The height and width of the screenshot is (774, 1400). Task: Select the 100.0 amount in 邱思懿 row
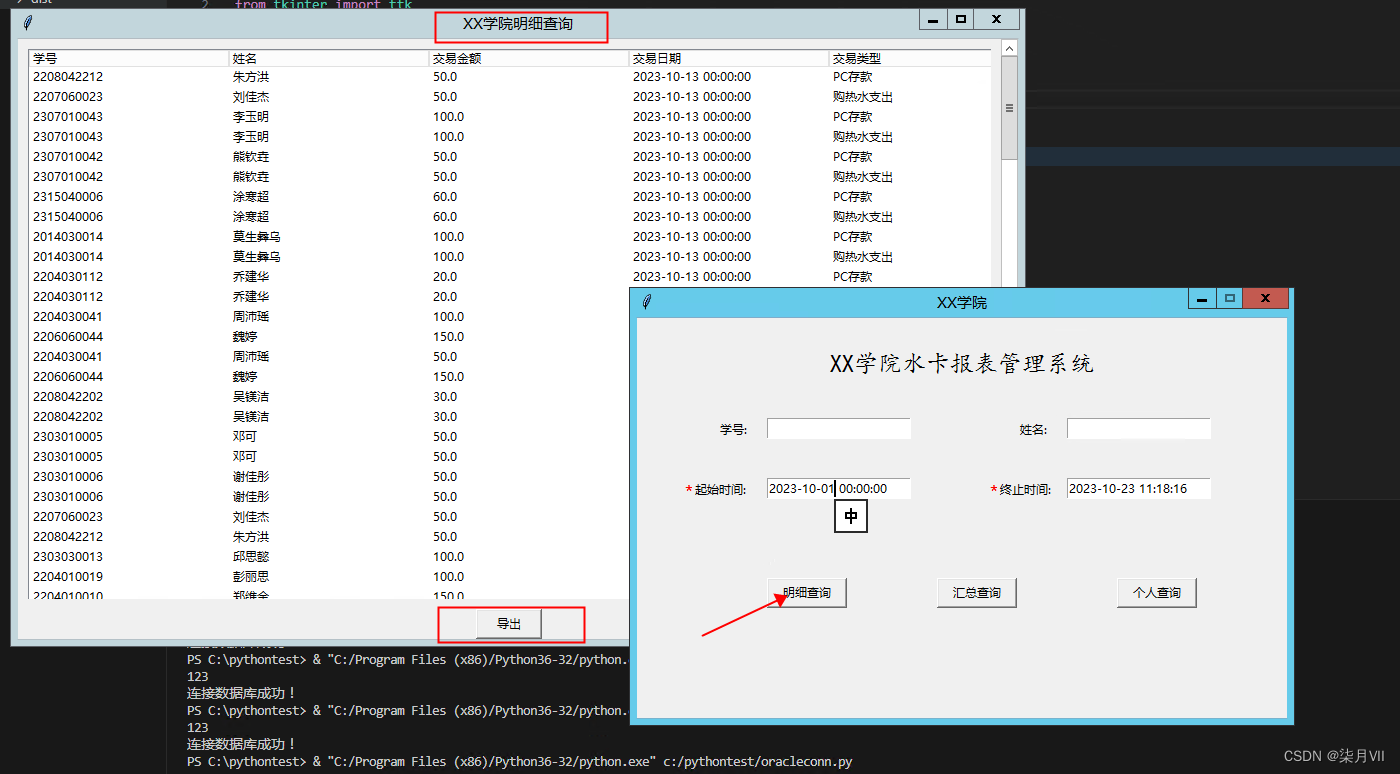(x=449, y=556)
